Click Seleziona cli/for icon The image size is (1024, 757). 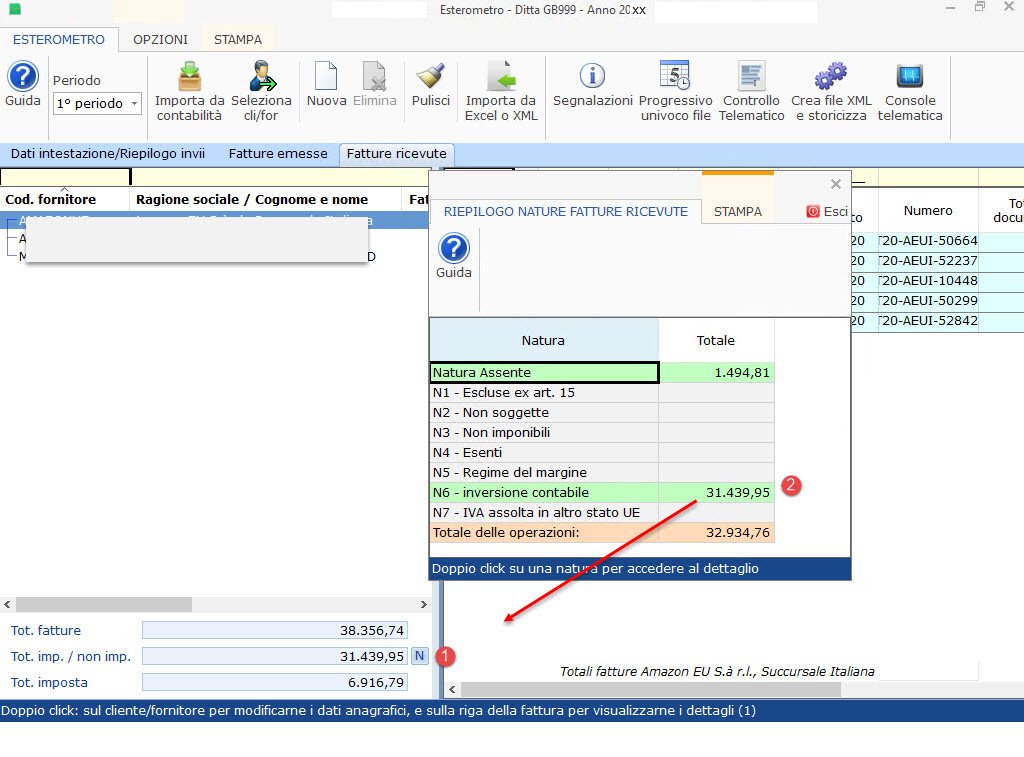[261, 91]
